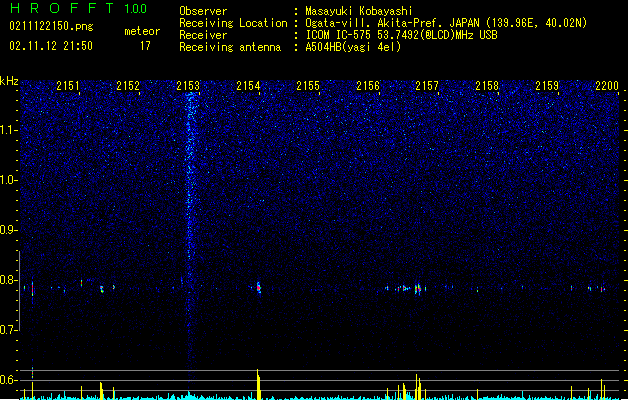Screen dimensions: 629x400
Task: Click the yellow intensity spike near 2157
Action: coord(418,387)
